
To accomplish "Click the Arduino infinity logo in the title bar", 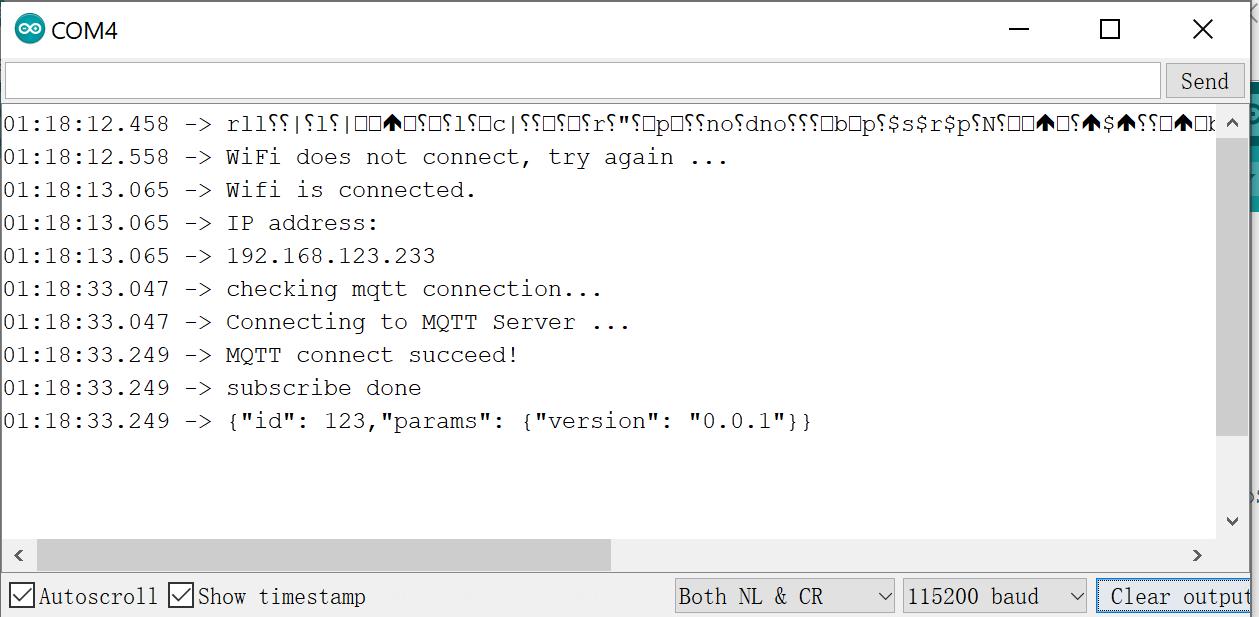I will [x=28, y=29].
